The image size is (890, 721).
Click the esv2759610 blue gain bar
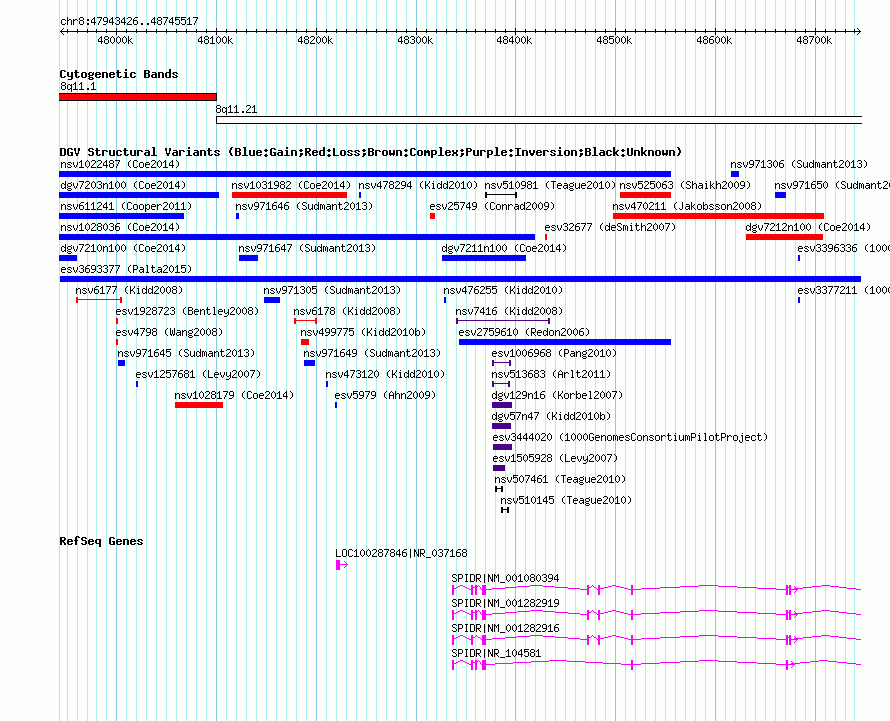click(x=565, y=342)
